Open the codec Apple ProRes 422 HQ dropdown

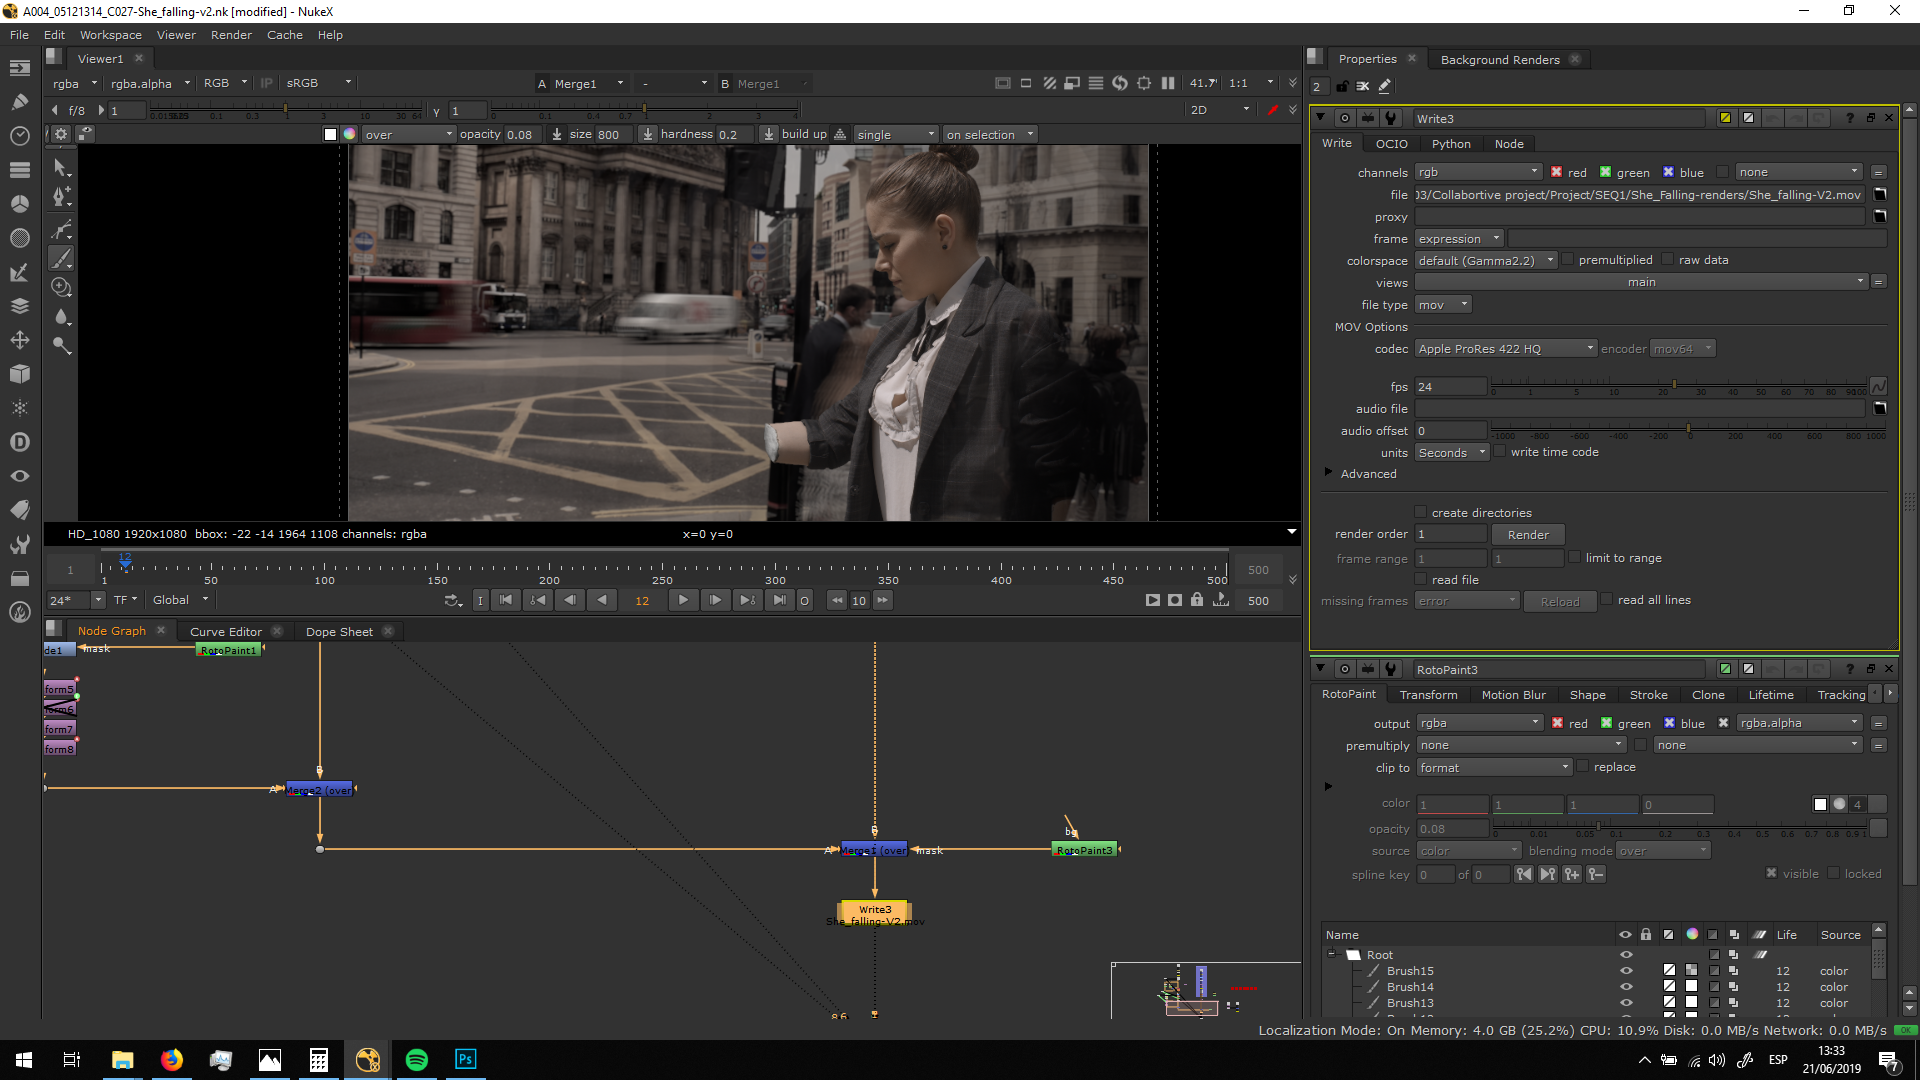tap(1506, 349)
